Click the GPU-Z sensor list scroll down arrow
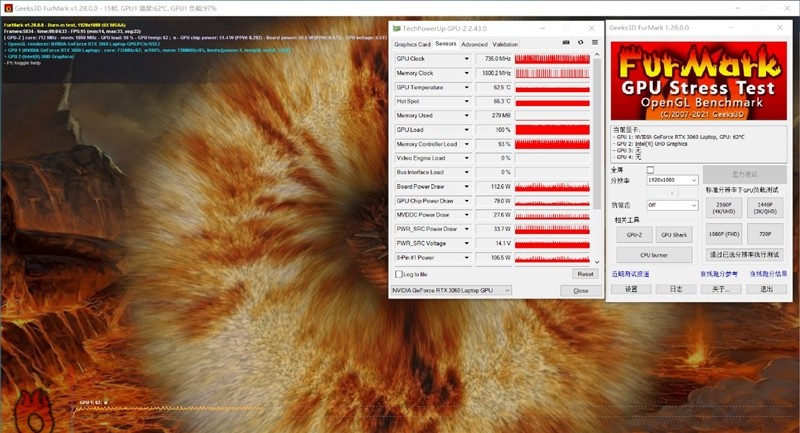 pos(597,262)
